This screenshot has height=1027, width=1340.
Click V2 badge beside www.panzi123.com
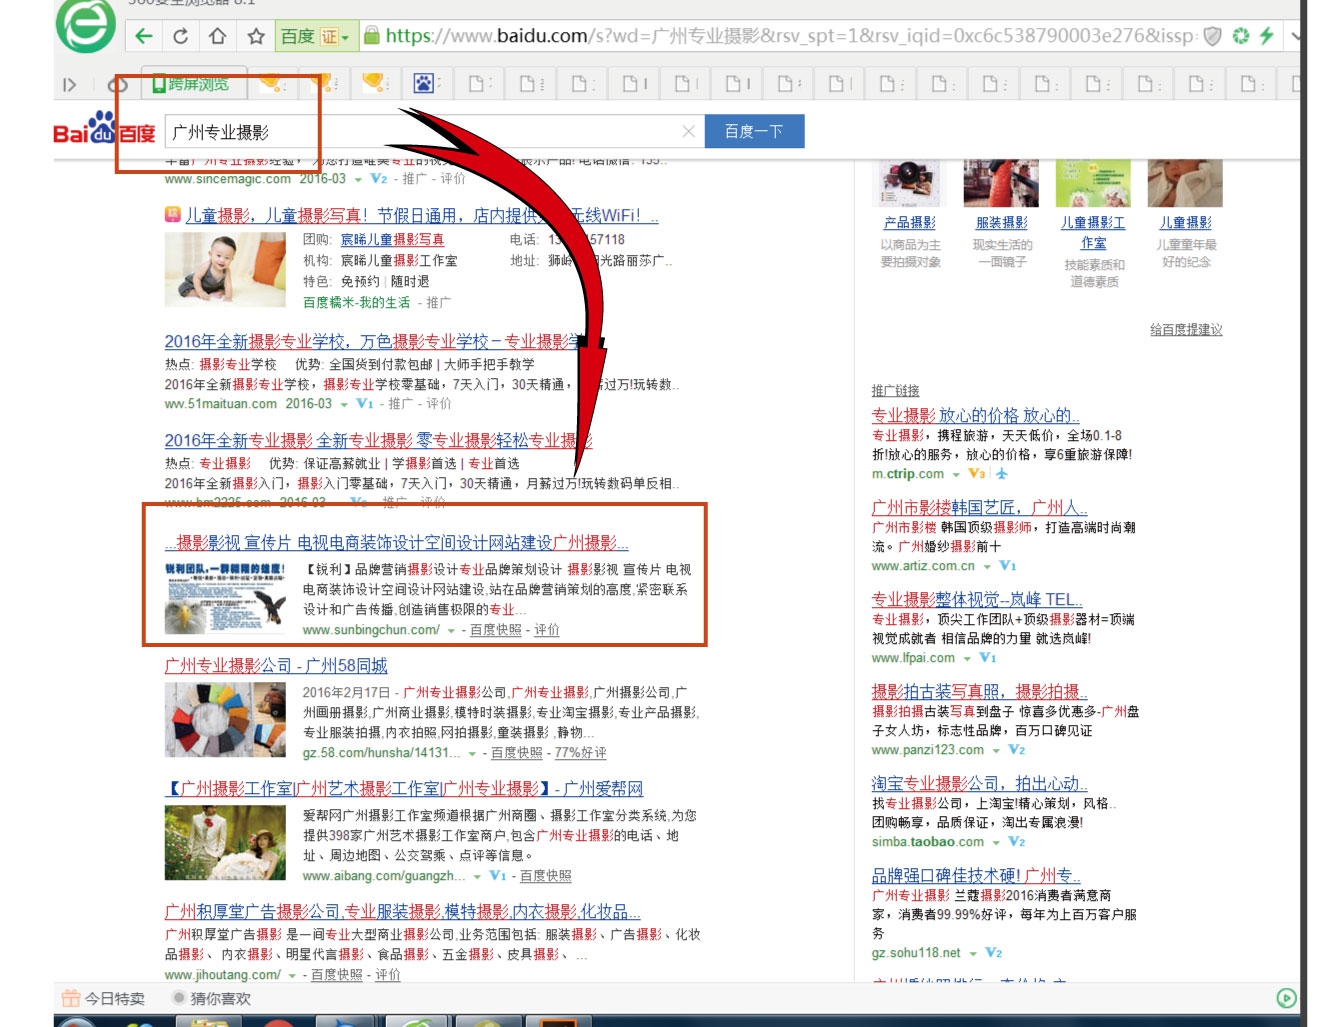coord(1016,750)
